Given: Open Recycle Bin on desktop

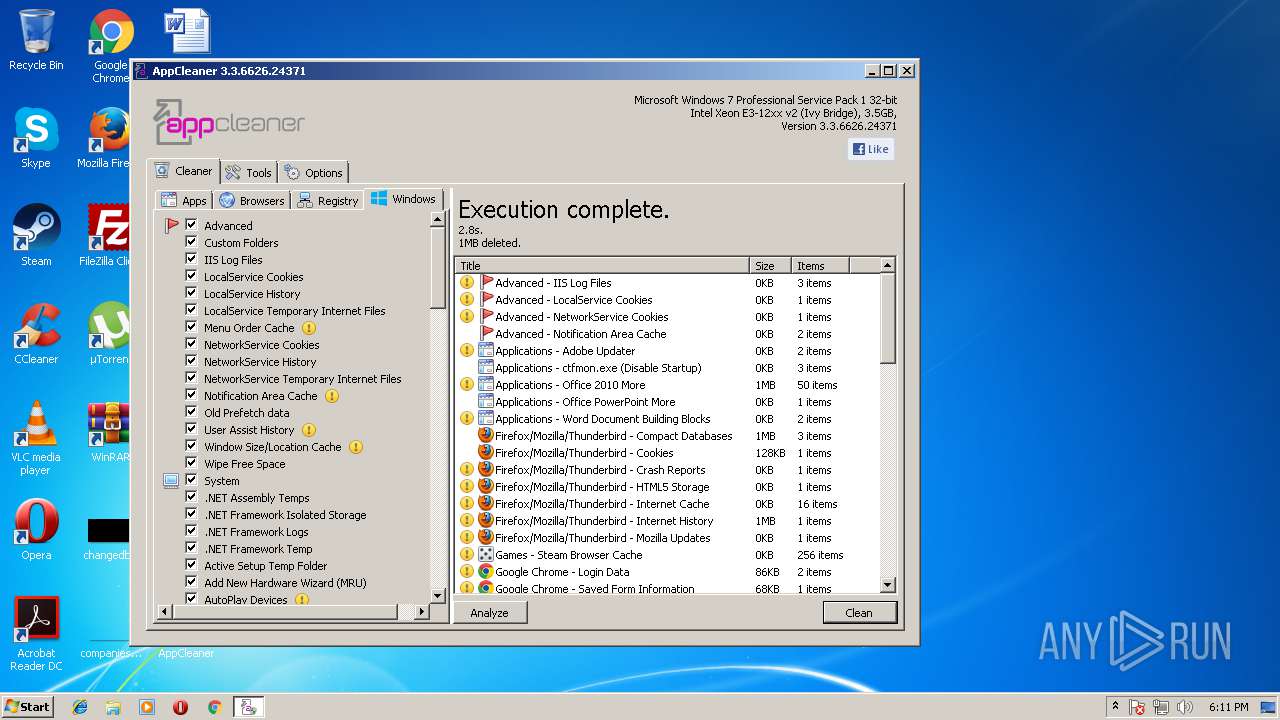Looking at the screenshot, I should click(x=36, y=40).
